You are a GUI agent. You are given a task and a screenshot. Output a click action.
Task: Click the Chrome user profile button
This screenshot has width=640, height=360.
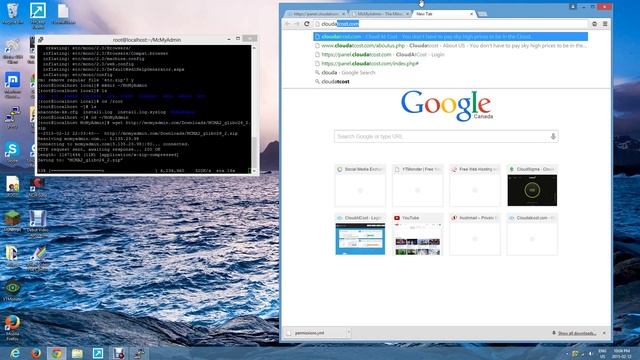pyautogui.click(x=573, y=7)
